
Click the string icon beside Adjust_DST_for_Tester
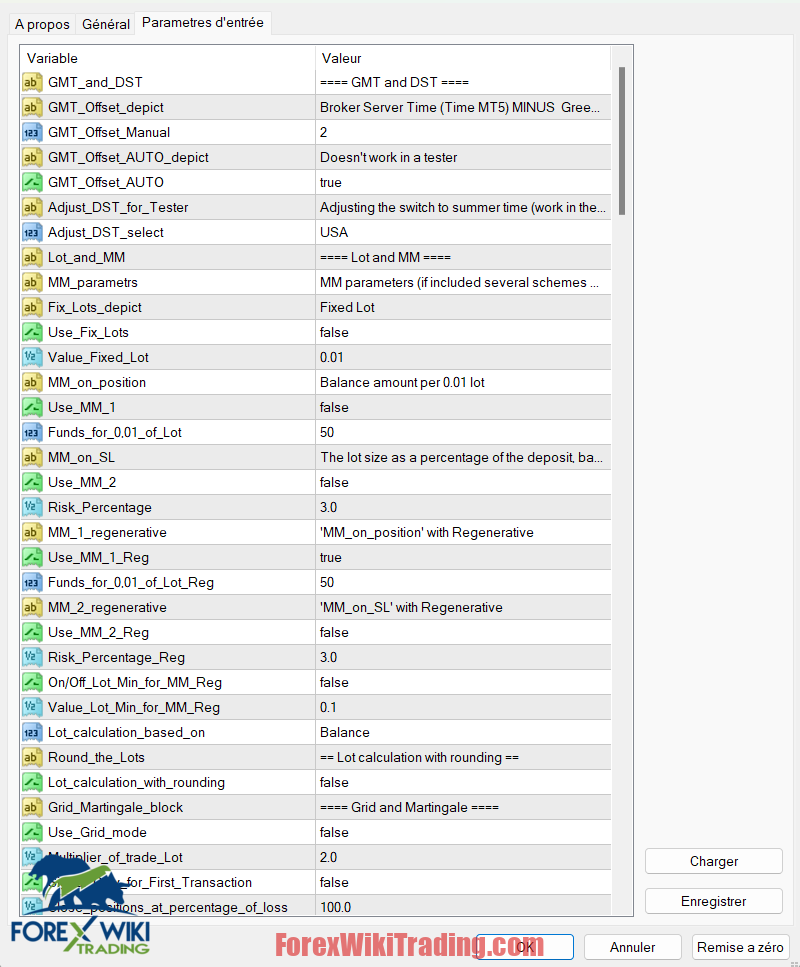(x=32, y=207)
